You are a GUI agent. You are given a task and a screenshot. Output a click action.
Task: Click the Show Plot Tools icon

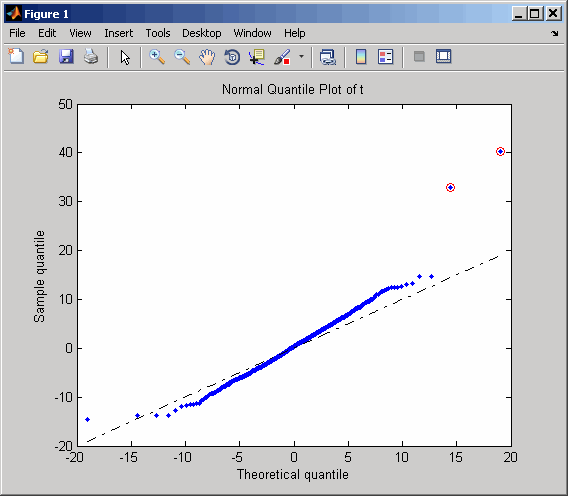tap(444, 57)
